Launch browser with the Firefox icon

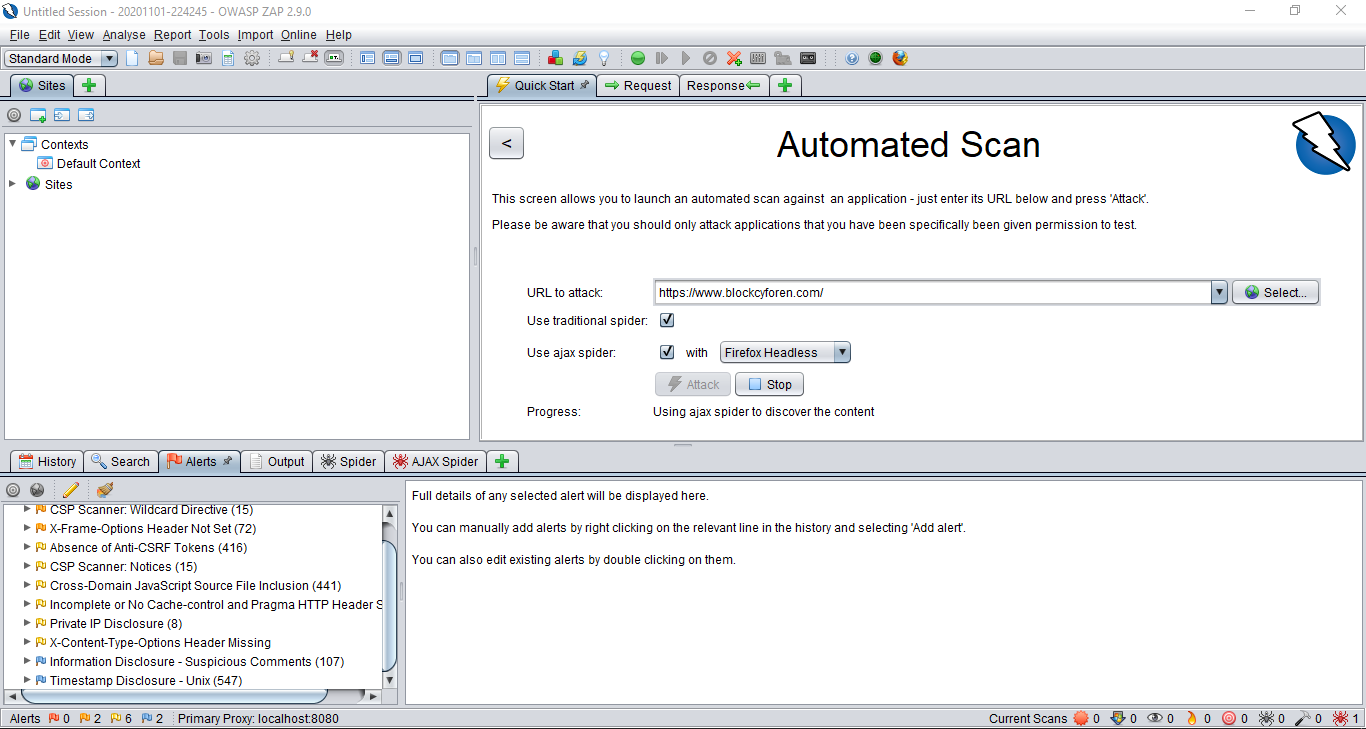coord(900,58)
